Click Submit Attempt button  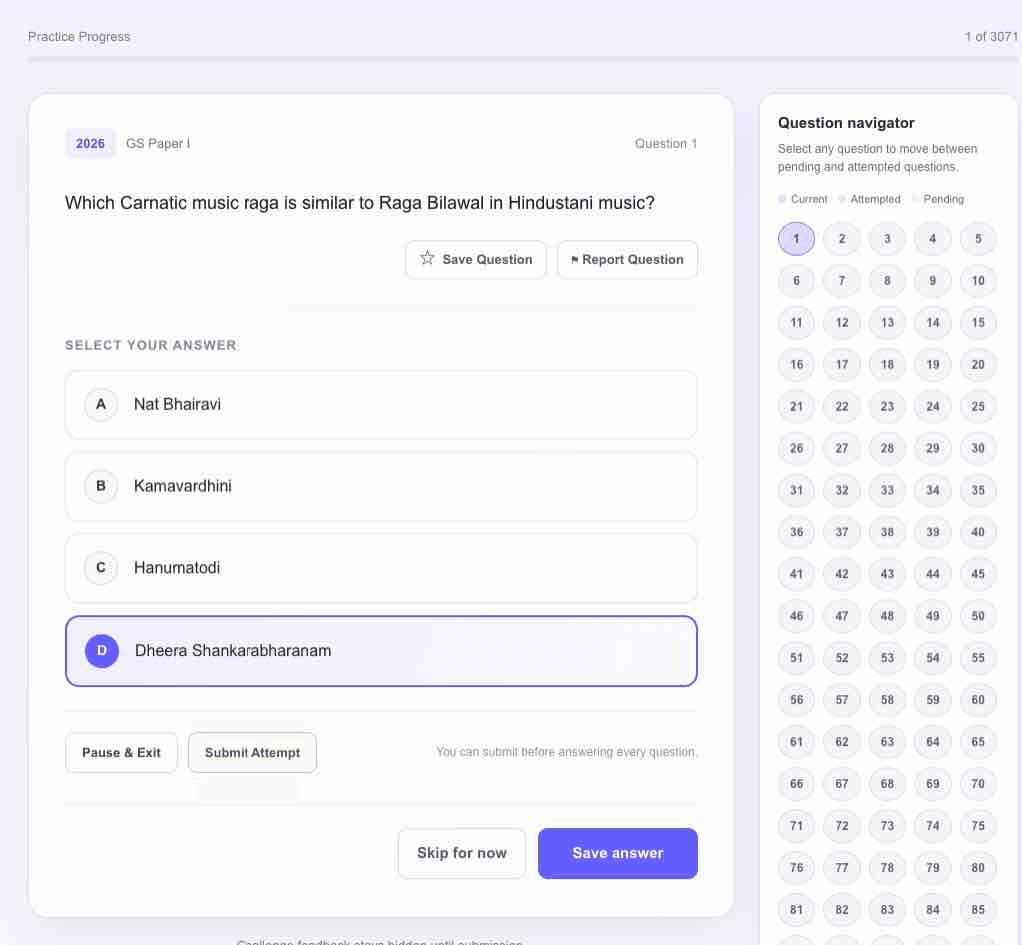[252, 753]
